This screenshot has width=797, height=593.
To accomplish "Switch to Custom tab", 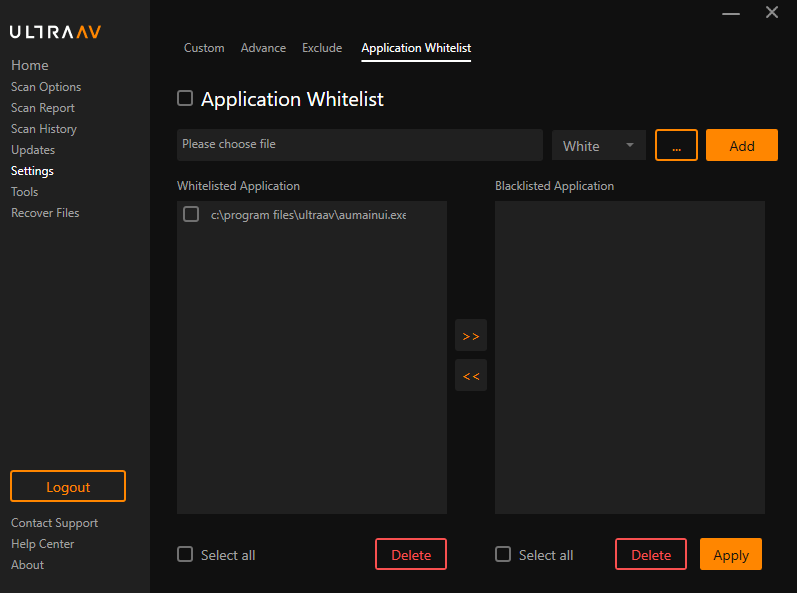I will click(x=204, y=48).
